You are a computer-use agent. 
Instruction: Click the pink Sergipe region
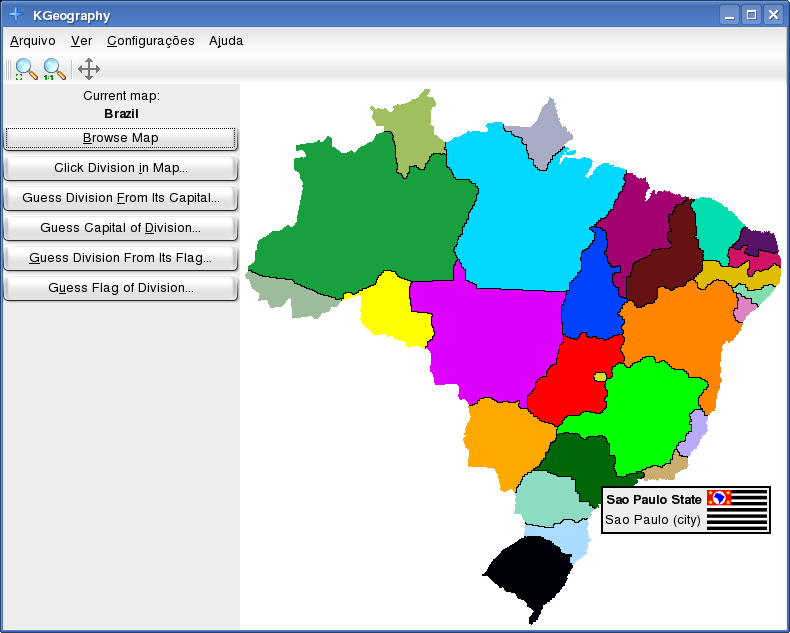(743, 308)
